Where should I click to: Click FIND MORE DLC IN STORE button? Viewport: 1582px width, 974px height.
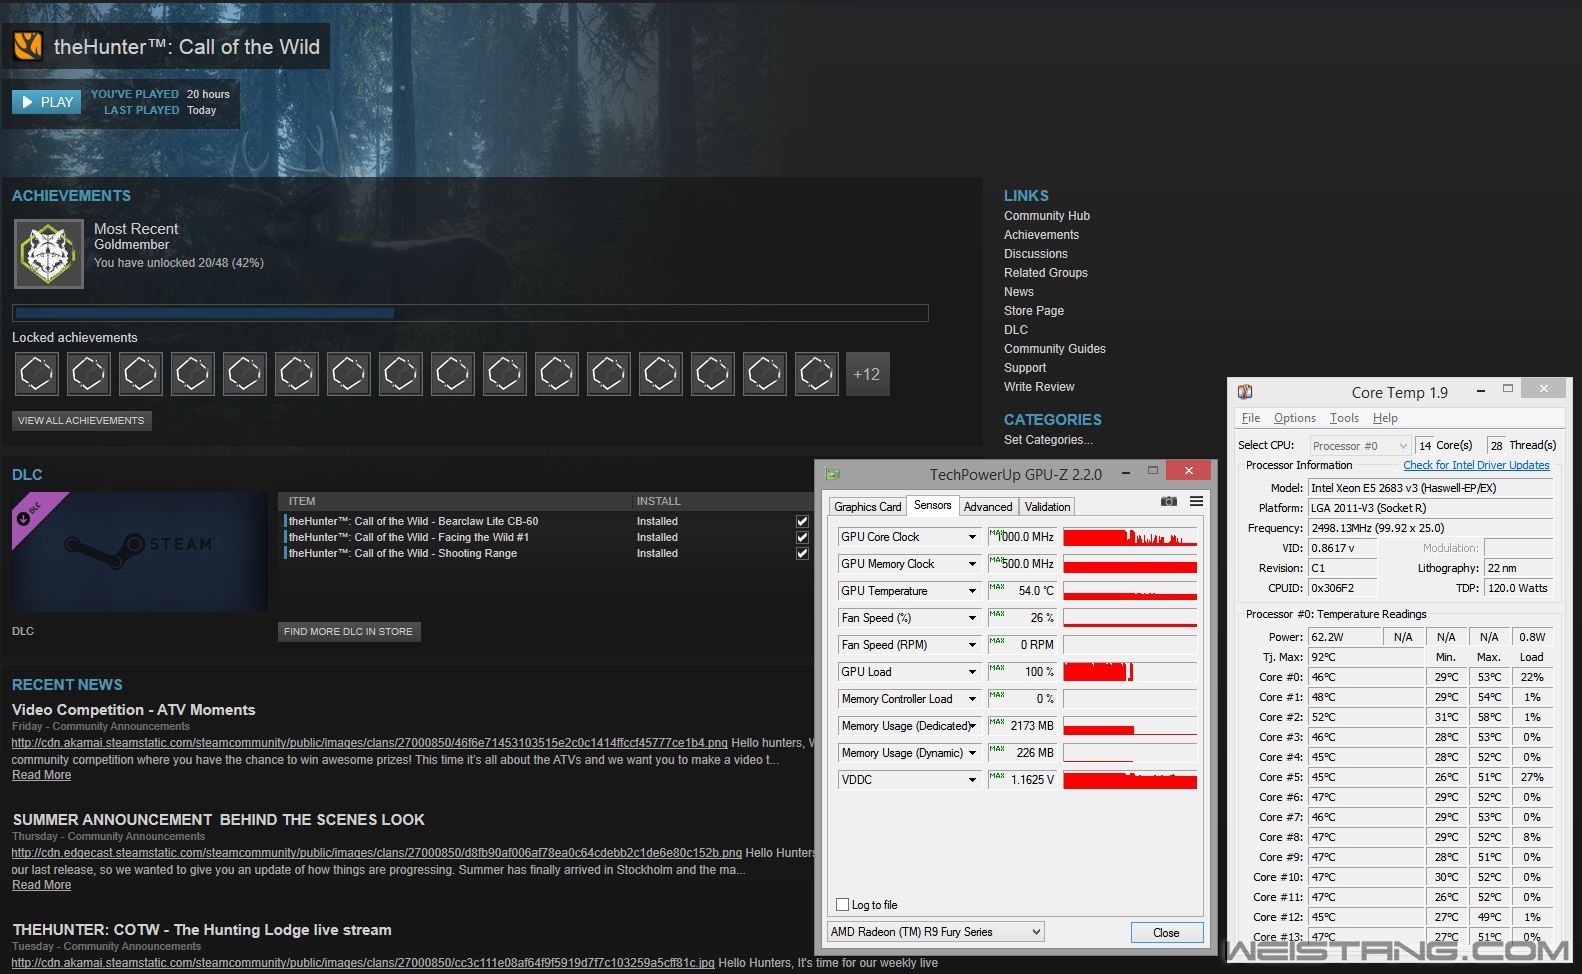pyautogui.click(x=349, y=632)
